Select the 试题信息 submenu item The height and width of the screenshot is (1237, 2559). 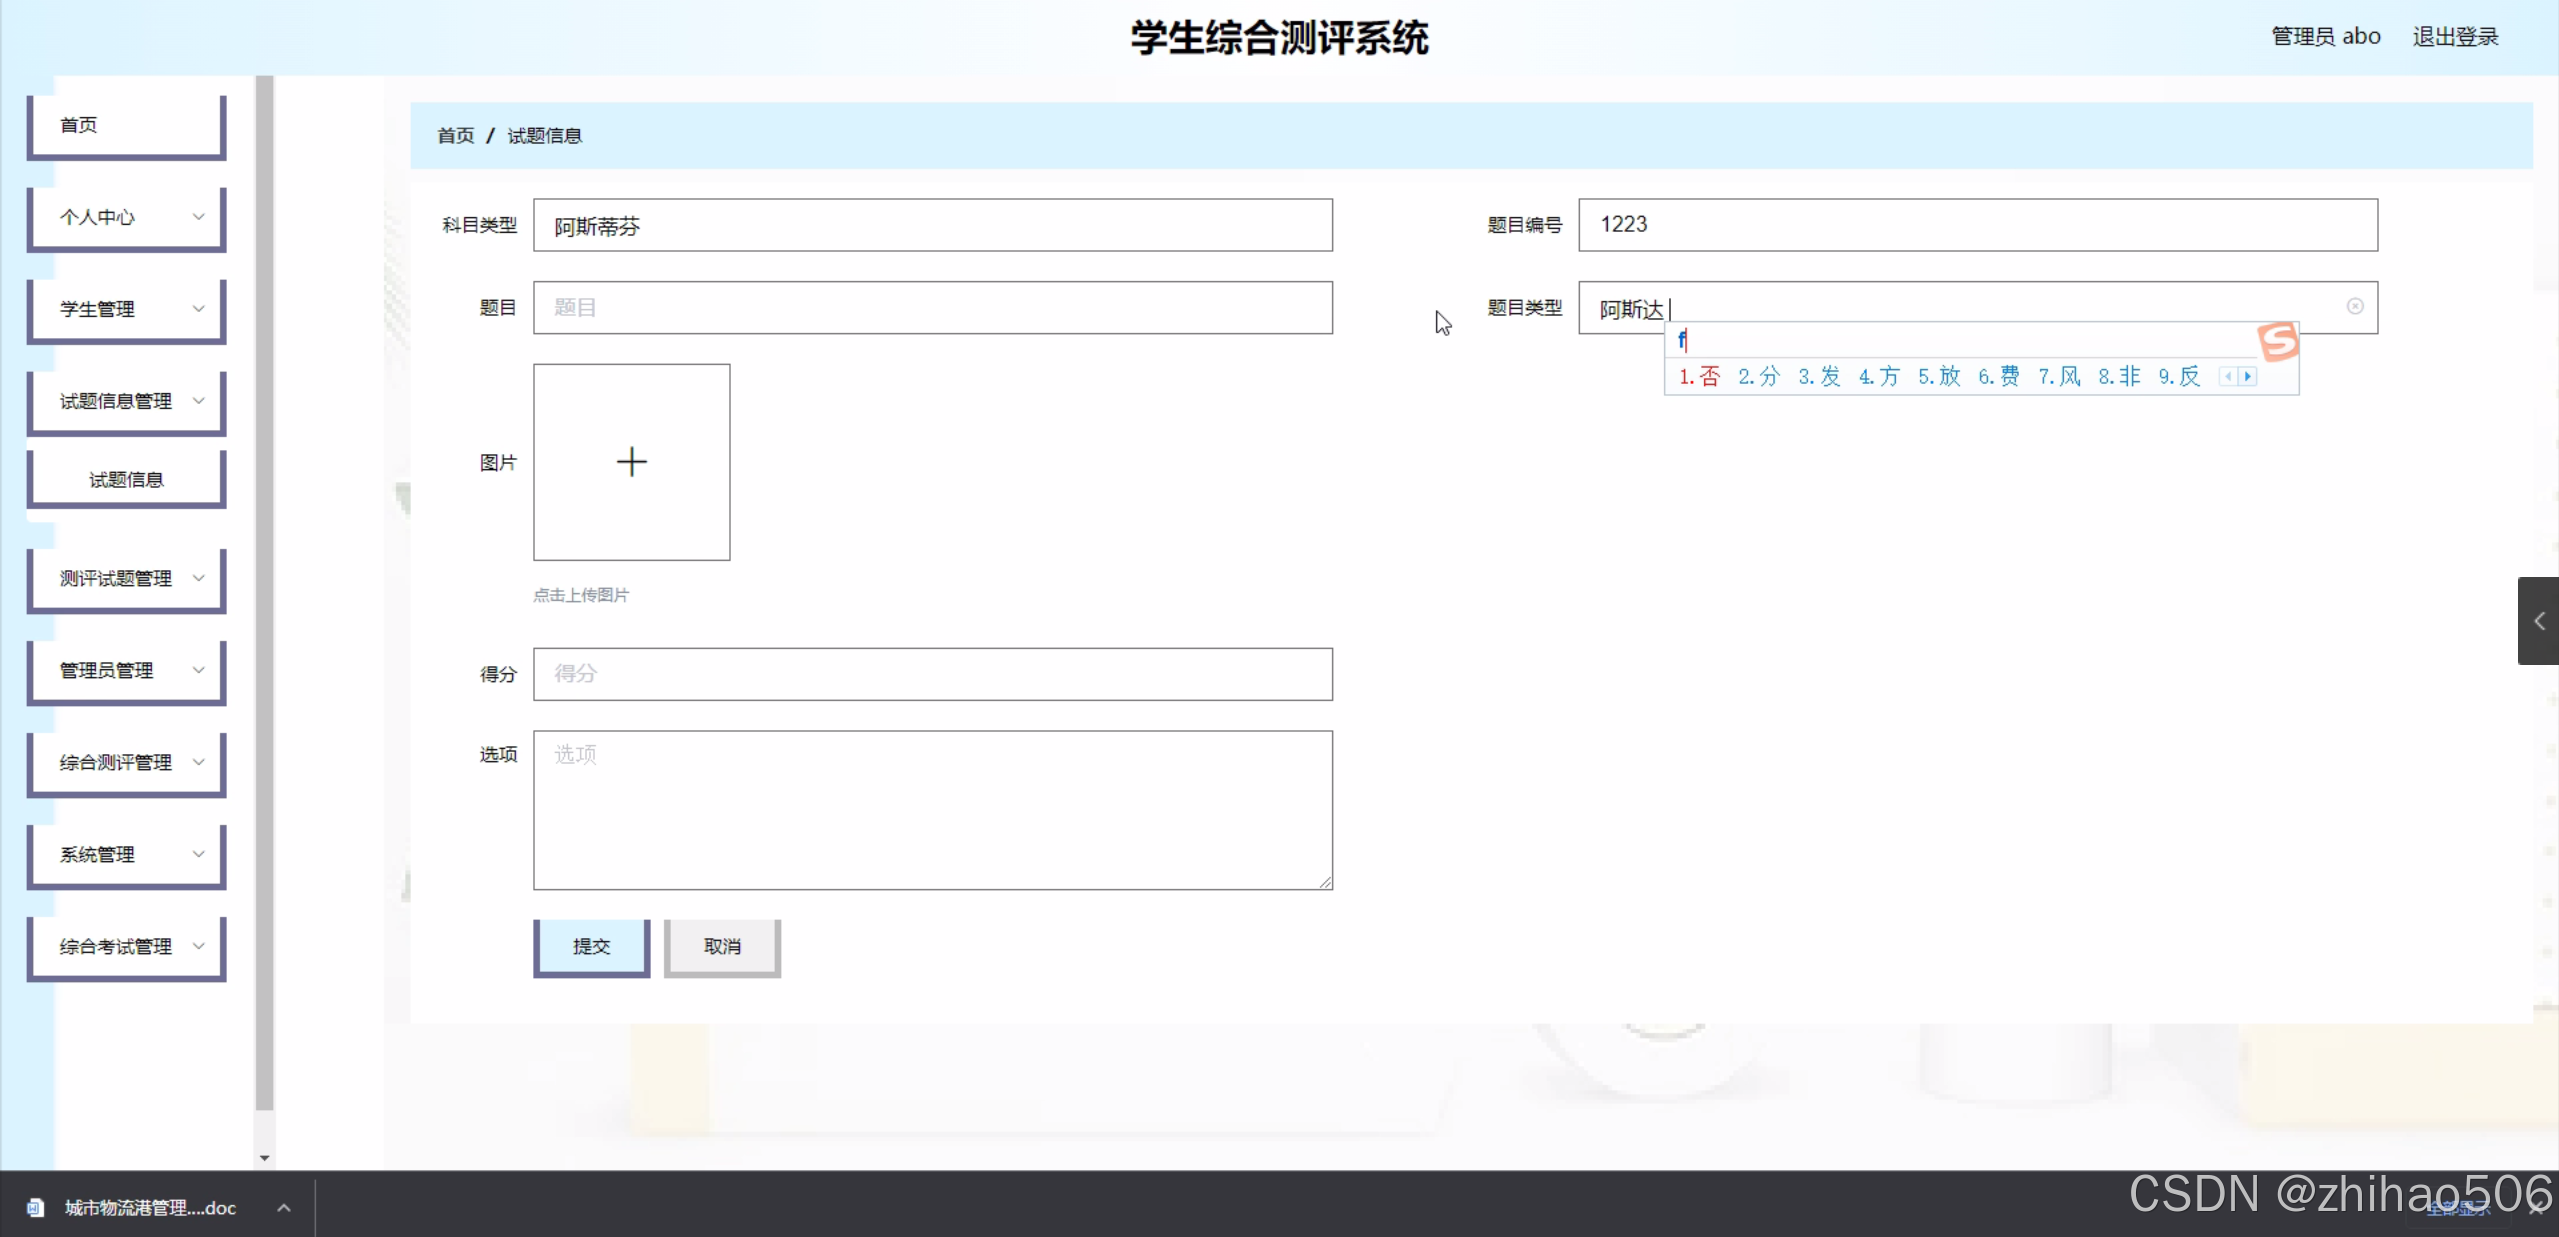pyautogui.click(x=126, y=480)
